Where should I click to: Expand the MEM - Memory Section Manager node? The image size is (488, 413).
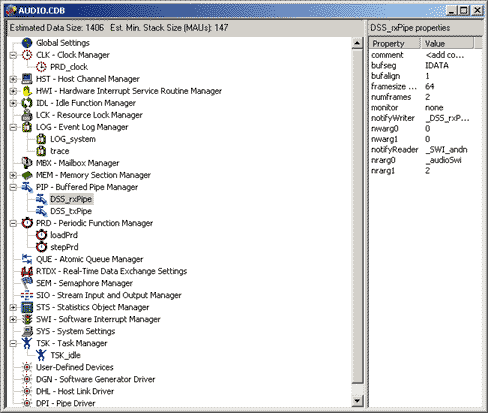(13, 175)
